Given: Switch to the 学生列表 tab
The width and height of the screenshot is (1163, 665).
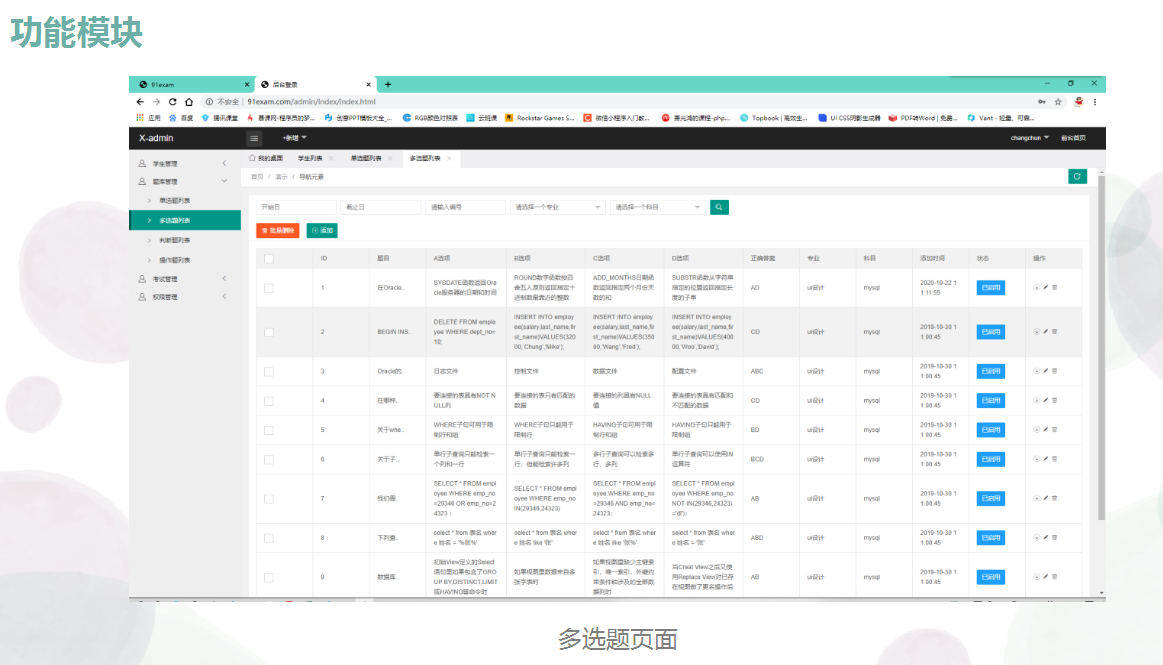Looking at the screenshot, I should click(x=310, y=158).
